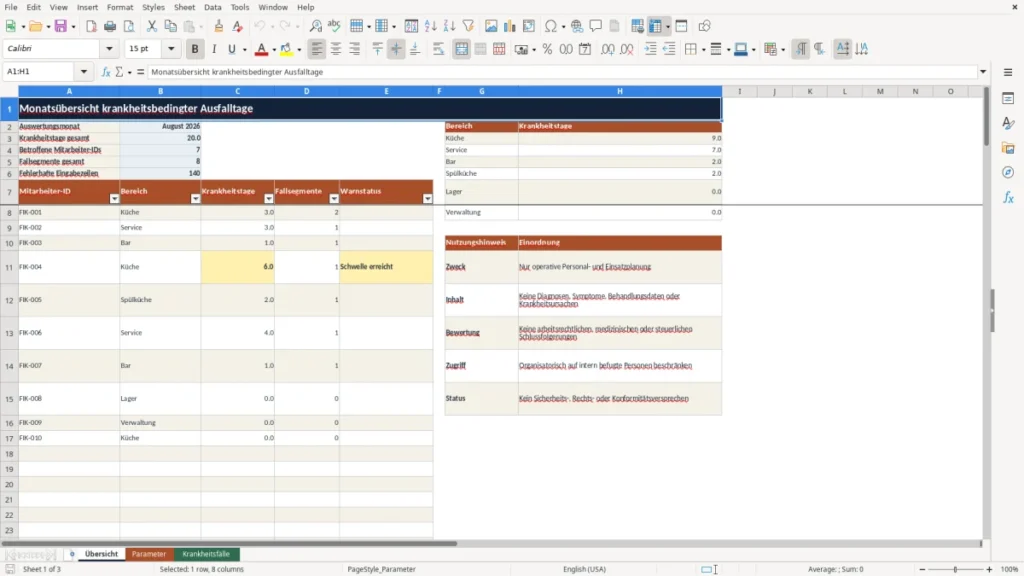Click the Open folder icon

point(35,26)
